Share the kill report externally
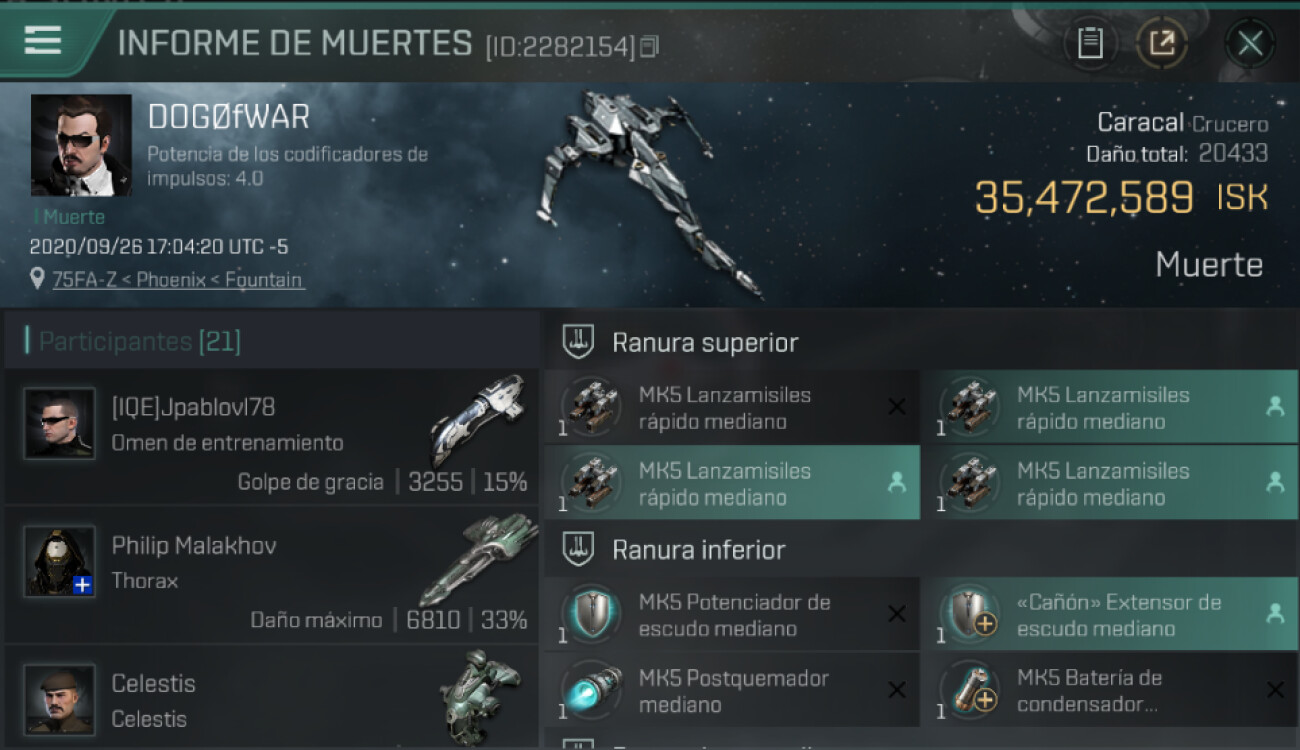 click(x=1162, y=43)
